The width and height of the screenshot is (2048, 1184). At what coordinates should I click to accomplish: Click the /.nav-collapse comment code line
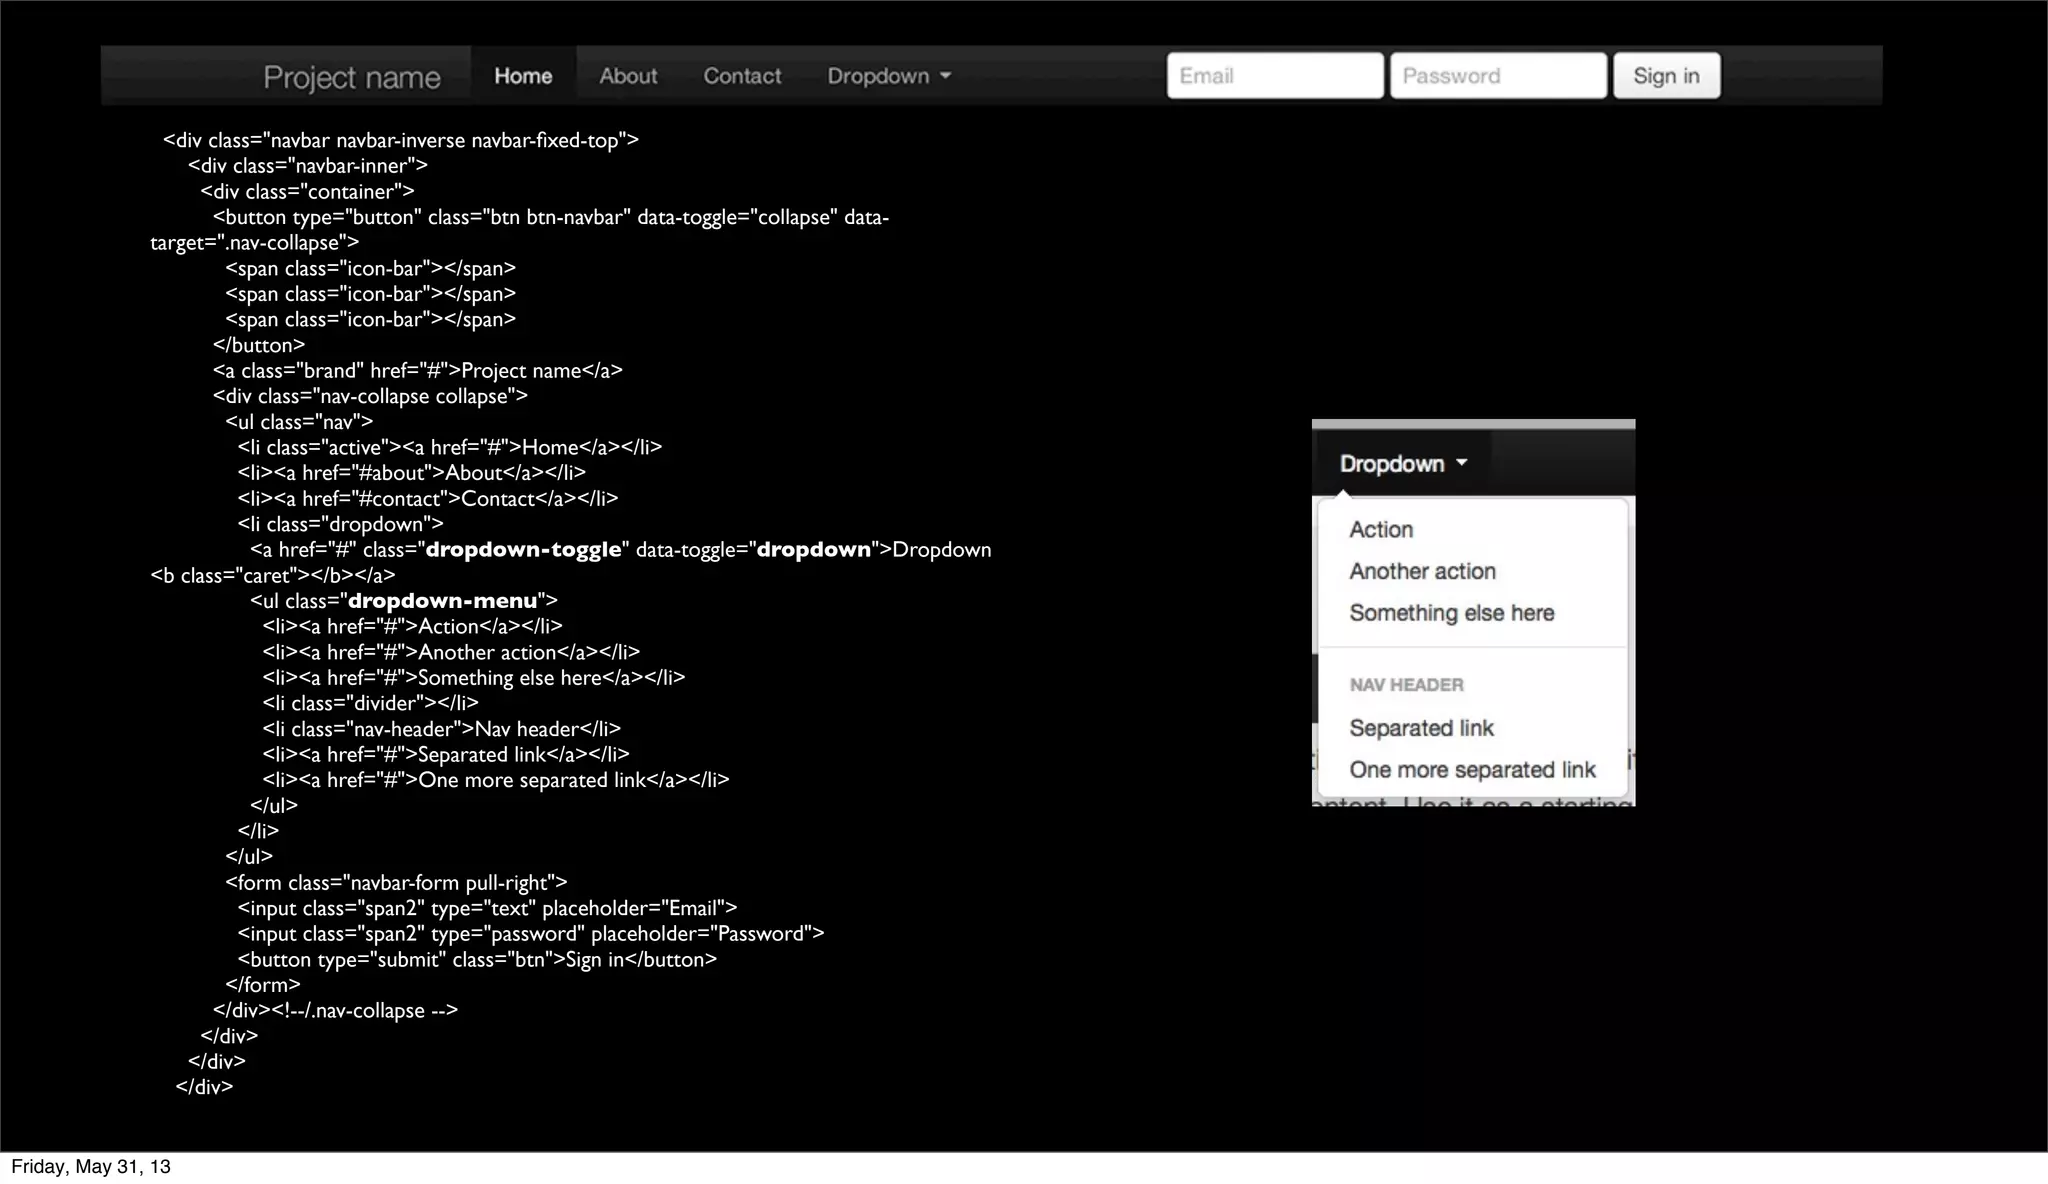[335, 1011]
